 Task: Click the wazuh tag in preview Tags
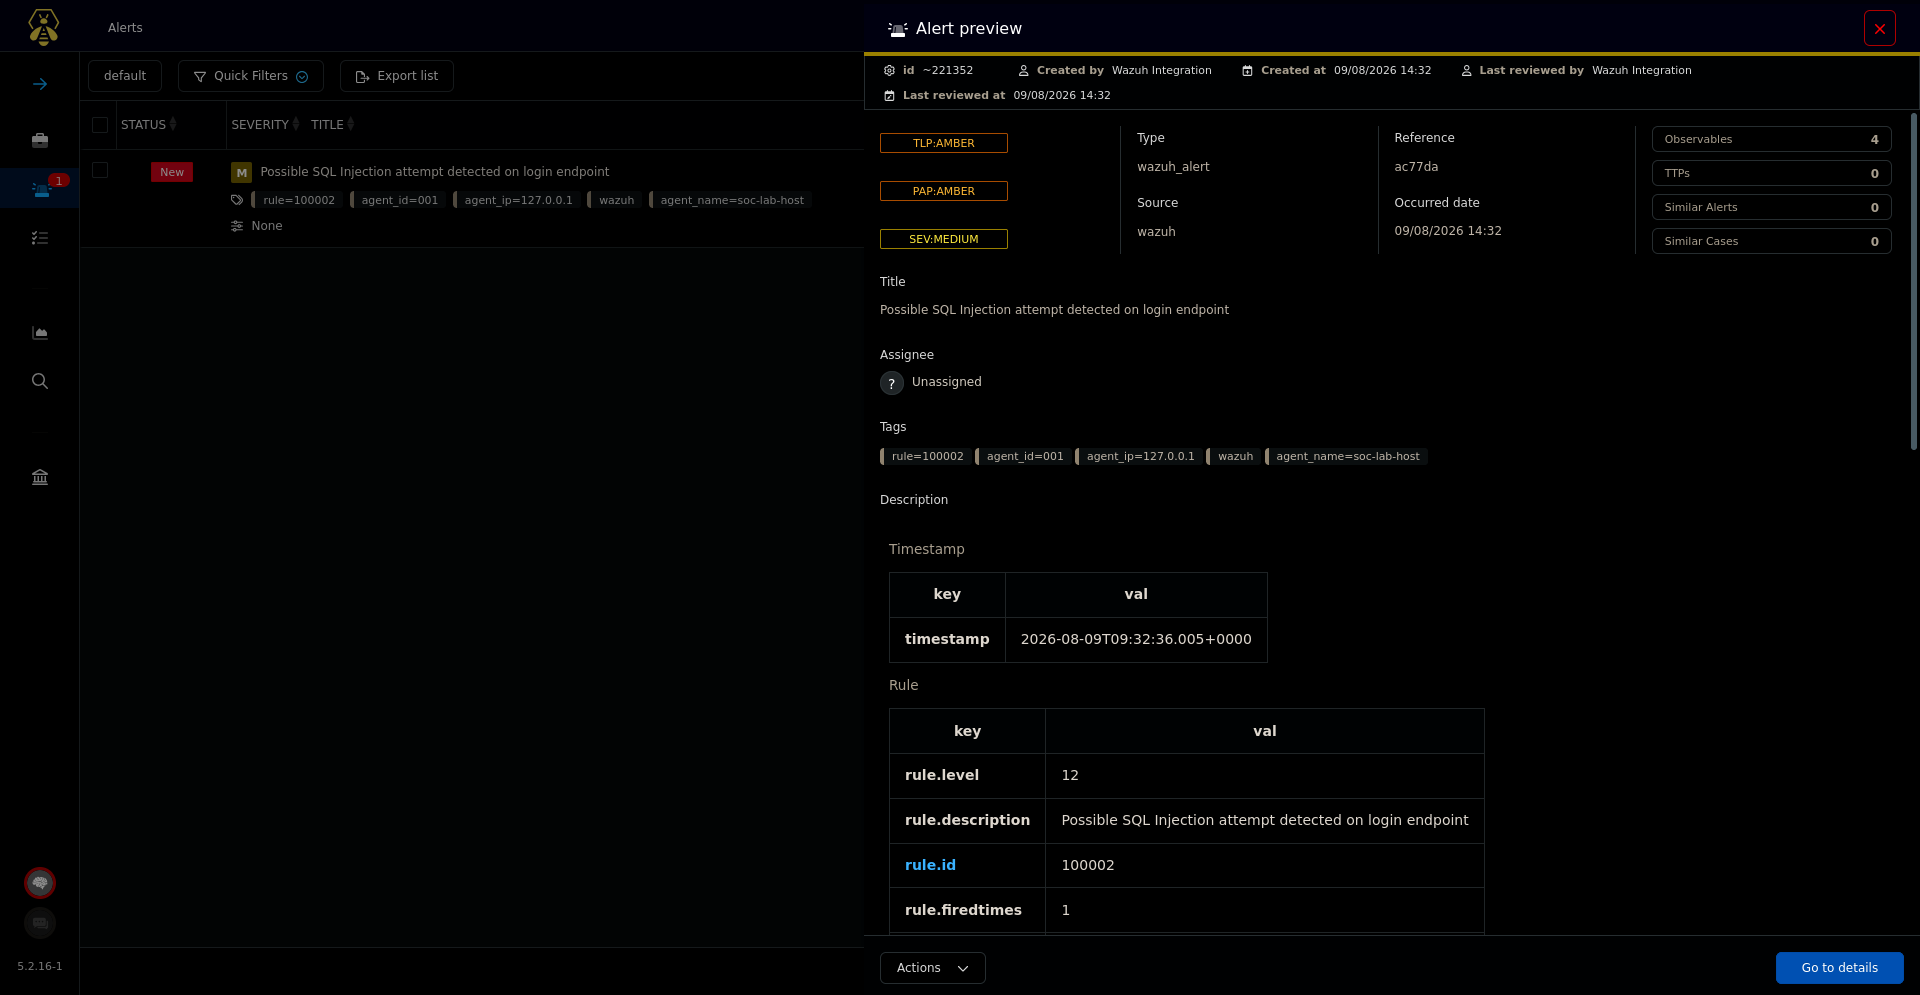1234,456
